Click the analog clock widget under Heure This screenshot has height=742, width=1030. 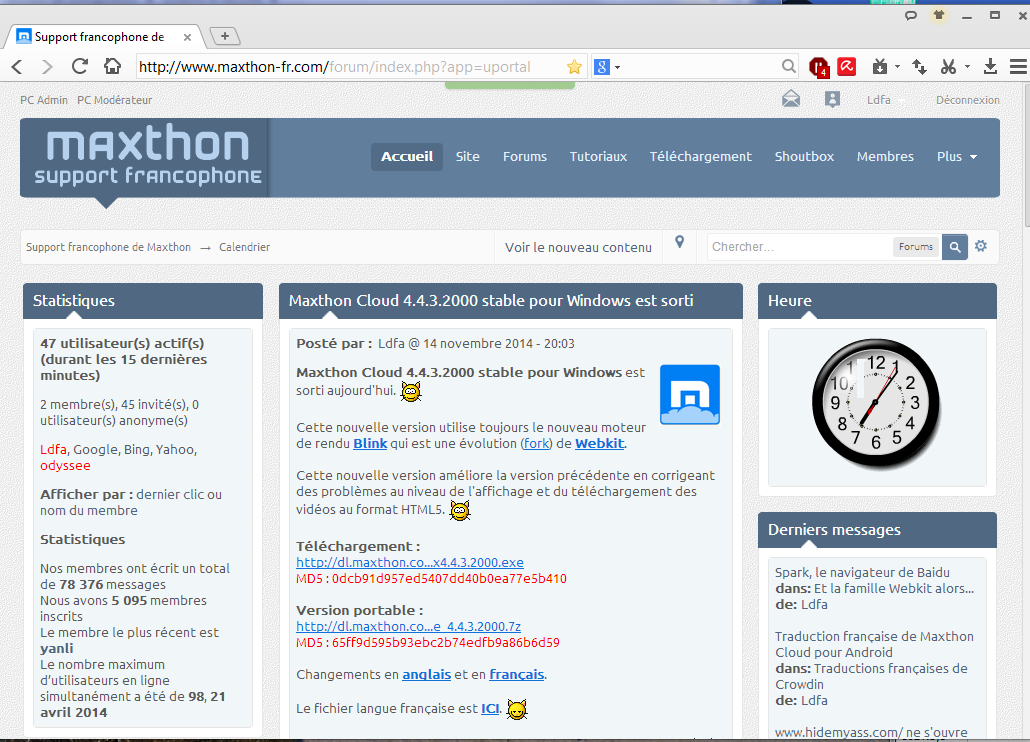coord(876,403)
